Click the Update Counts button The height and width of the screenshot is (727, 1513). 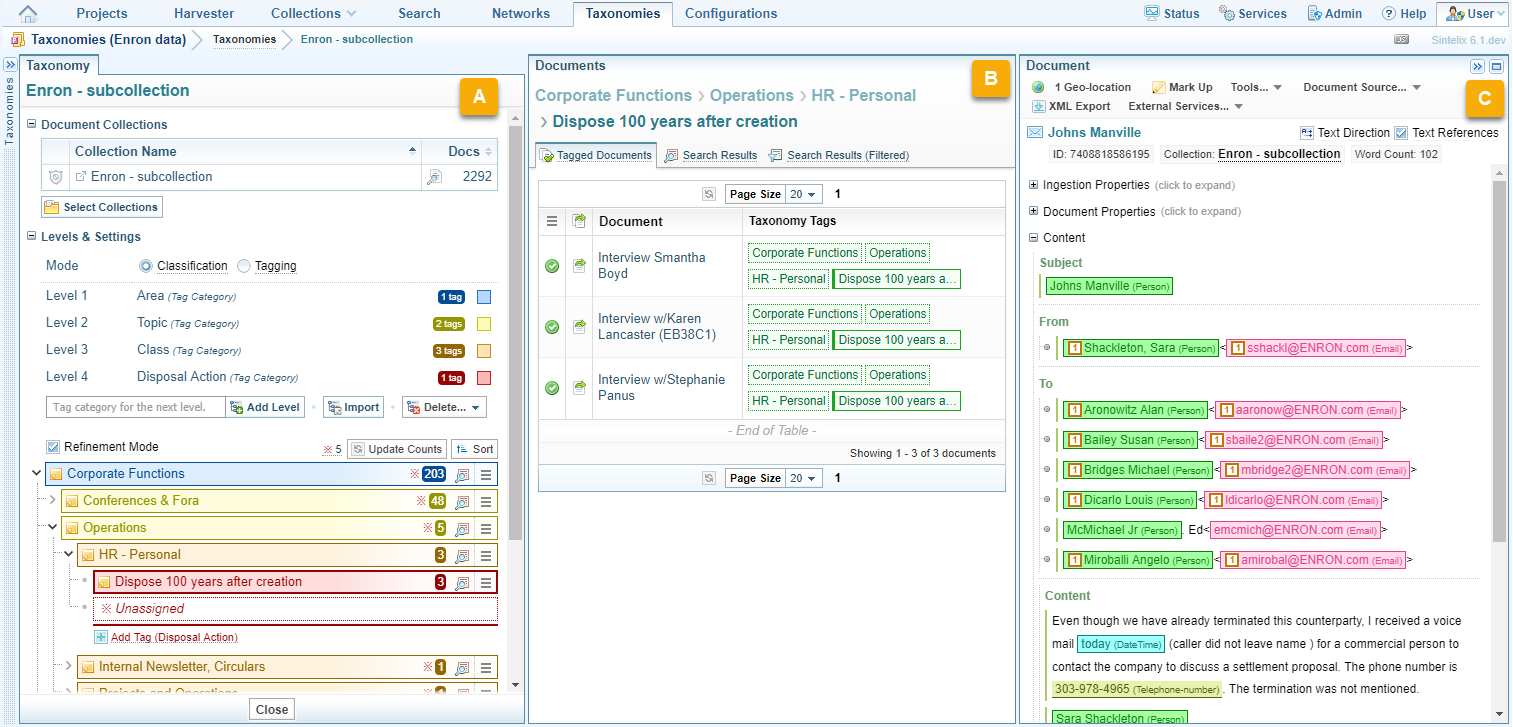(x=397, y=449)
